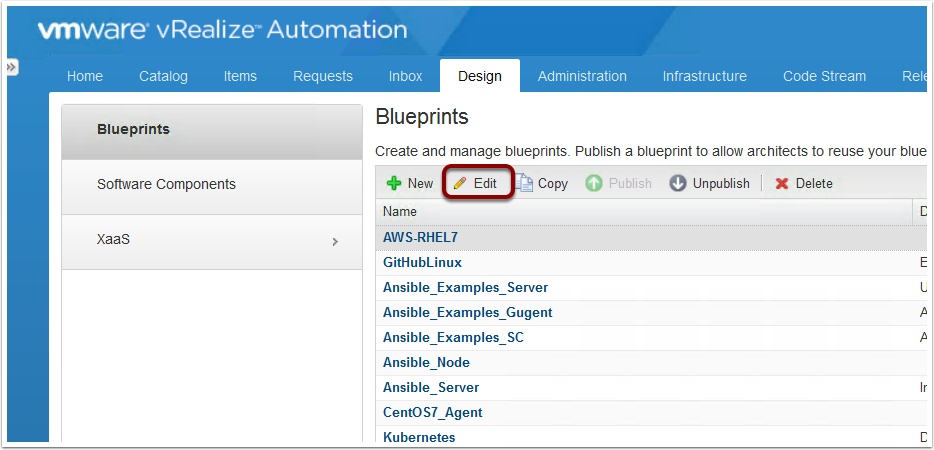Go to the Infrastructure tab
This screenshot has width=934, height=450.
704,76
